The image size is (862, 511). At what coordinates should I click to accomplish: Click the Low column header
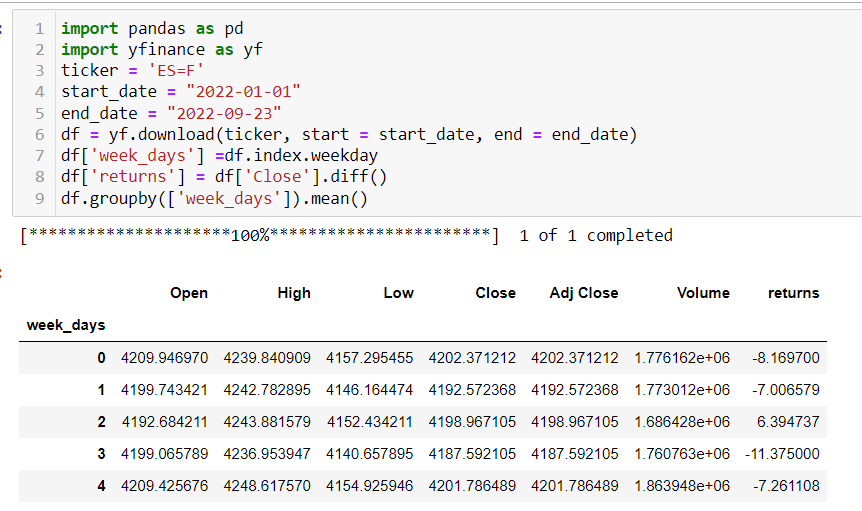[399, 293]
